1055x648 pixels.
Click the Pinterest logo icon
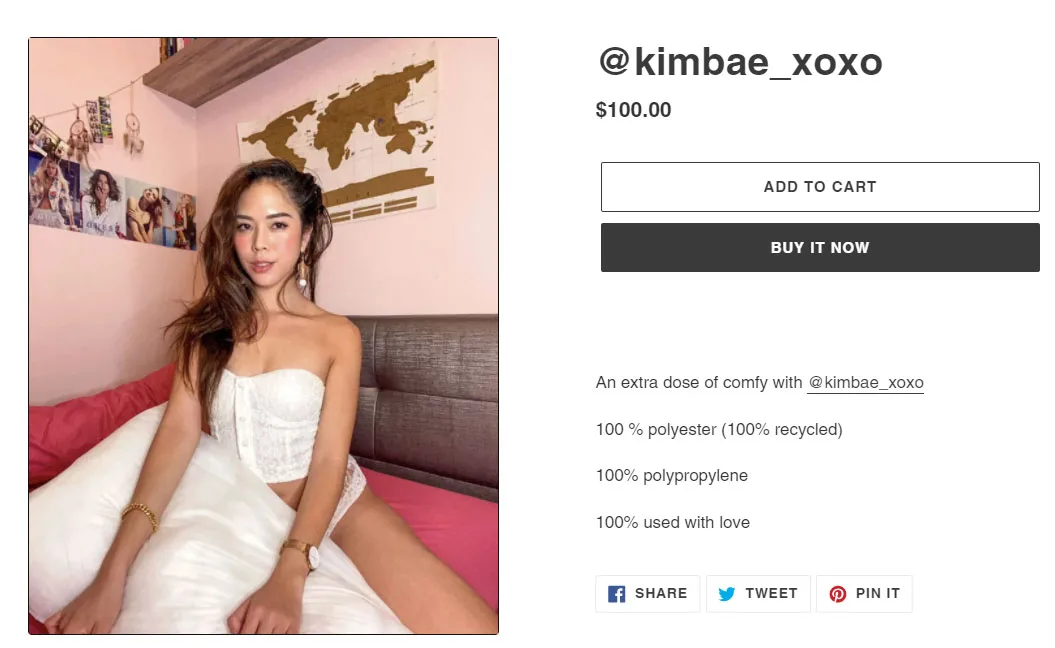838,594
